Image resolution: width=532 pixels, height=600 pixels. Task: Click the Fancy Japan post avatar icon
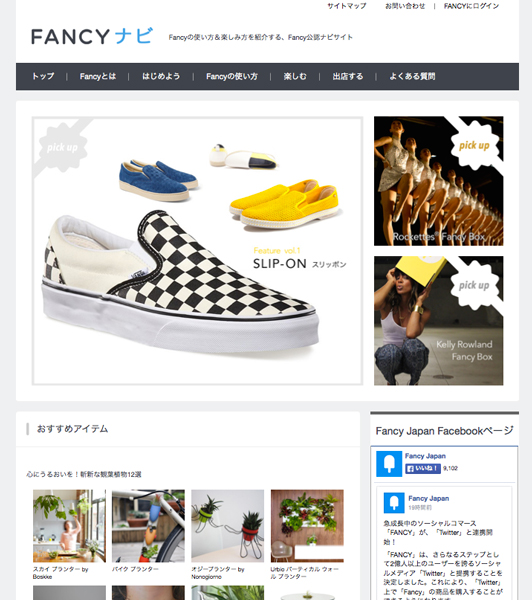click(394, 502)
